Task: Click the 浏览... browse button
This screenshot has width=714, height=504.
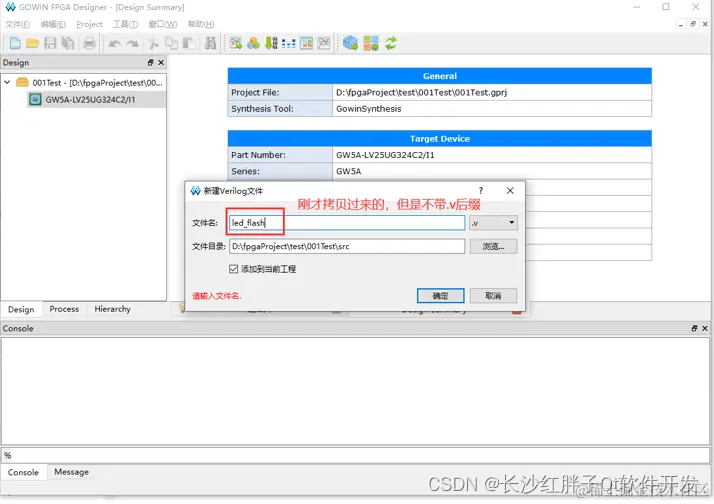Action: 493,246
